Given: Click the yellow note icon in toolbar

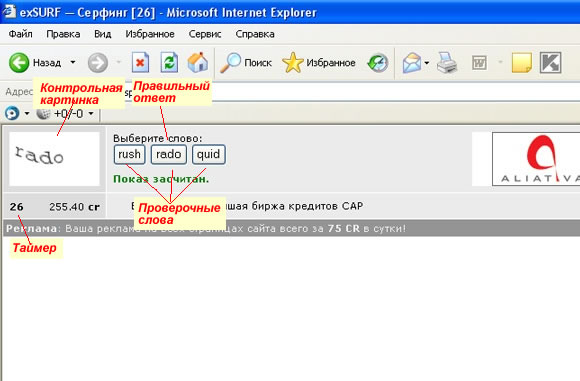Looking at the screenshot, I should pyautogui.click(x=522, y=63).
